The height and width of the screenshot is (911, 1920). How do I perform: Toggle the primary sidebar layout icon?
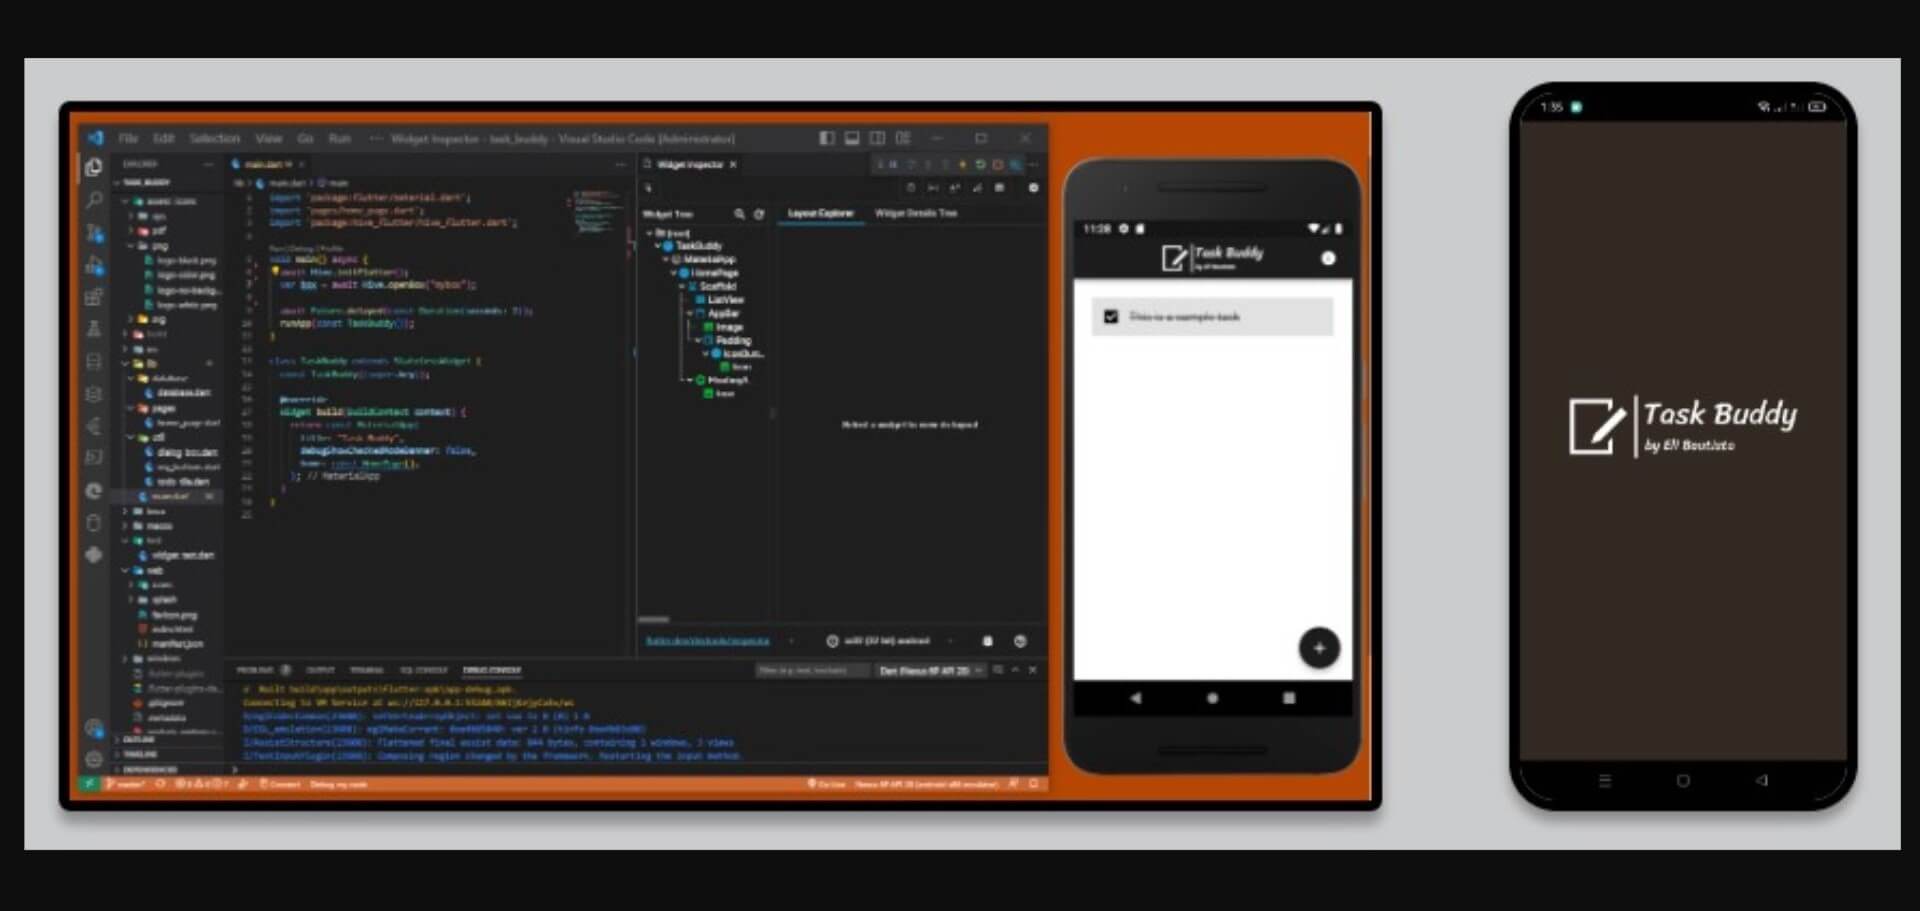(x=827, y=138)
